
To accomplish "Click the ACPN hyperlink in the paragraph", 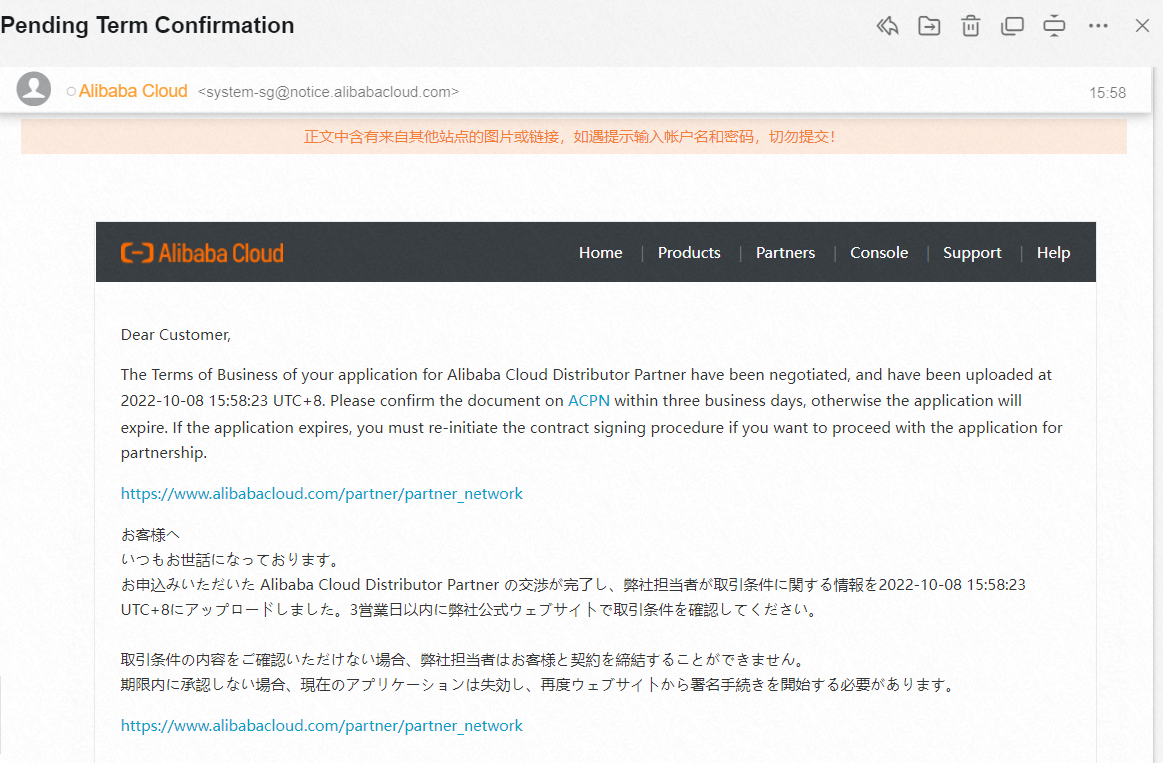I will [x=589, y=400].
